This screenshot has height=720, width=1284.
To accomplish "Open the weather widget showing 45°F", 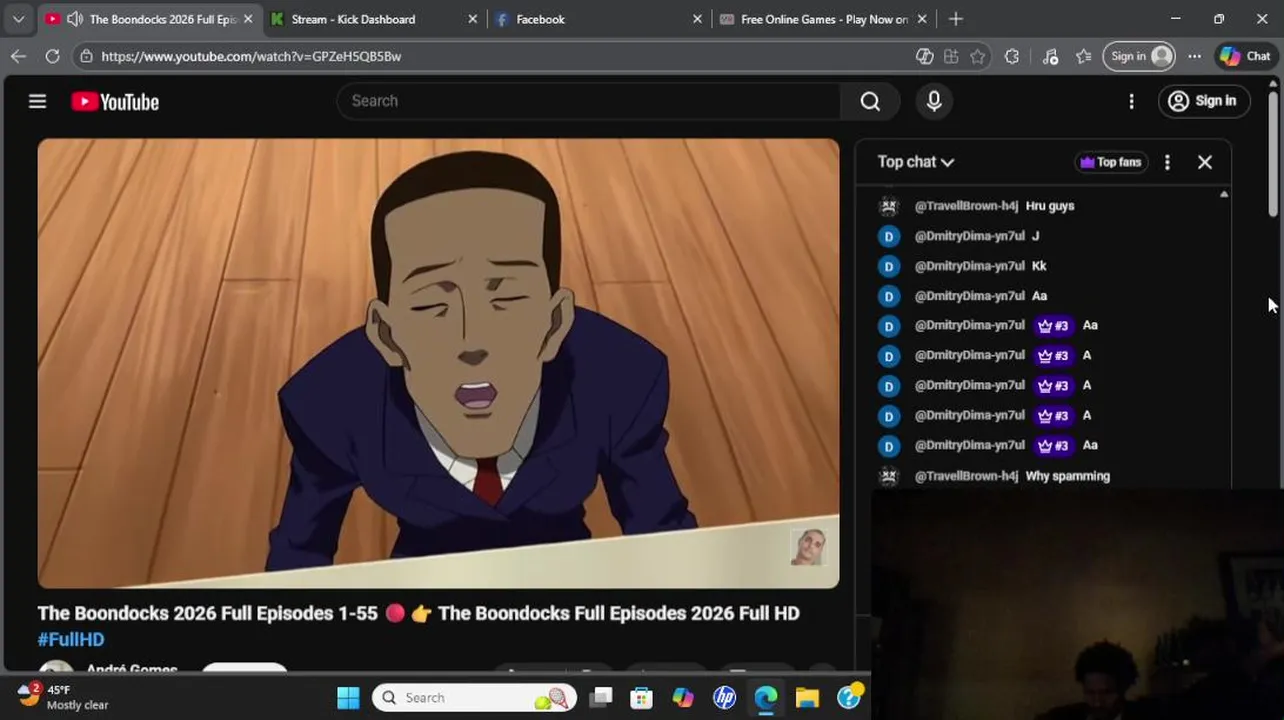I will pyautogui.click(x=63, y=697).
